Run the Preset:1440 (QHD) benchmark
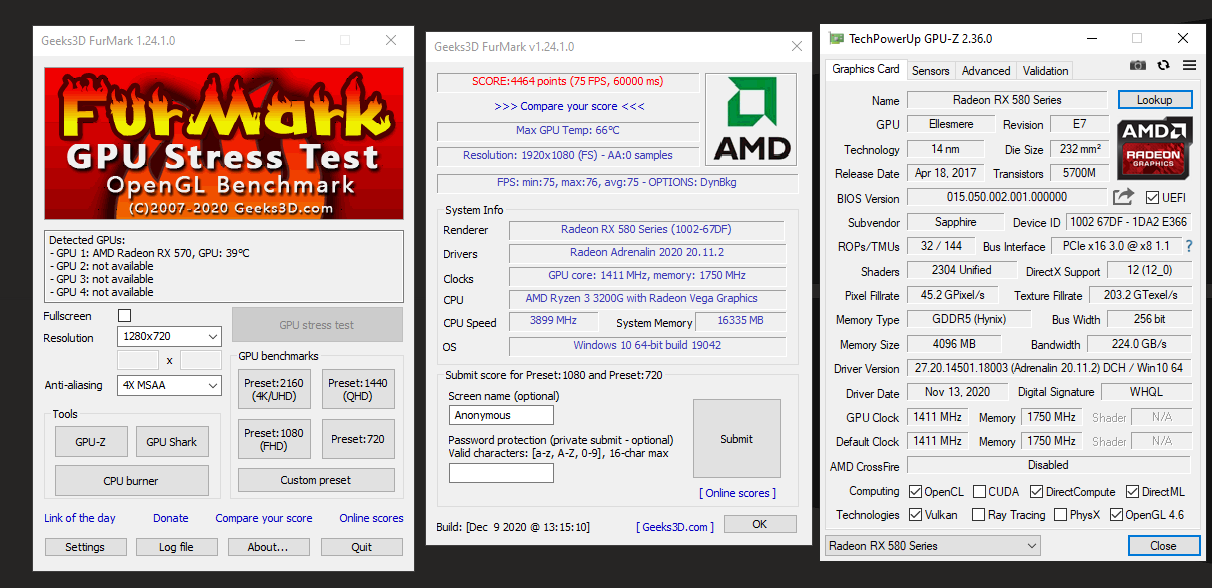Viewport: 1212px width, 588px height. pos(358,389)
